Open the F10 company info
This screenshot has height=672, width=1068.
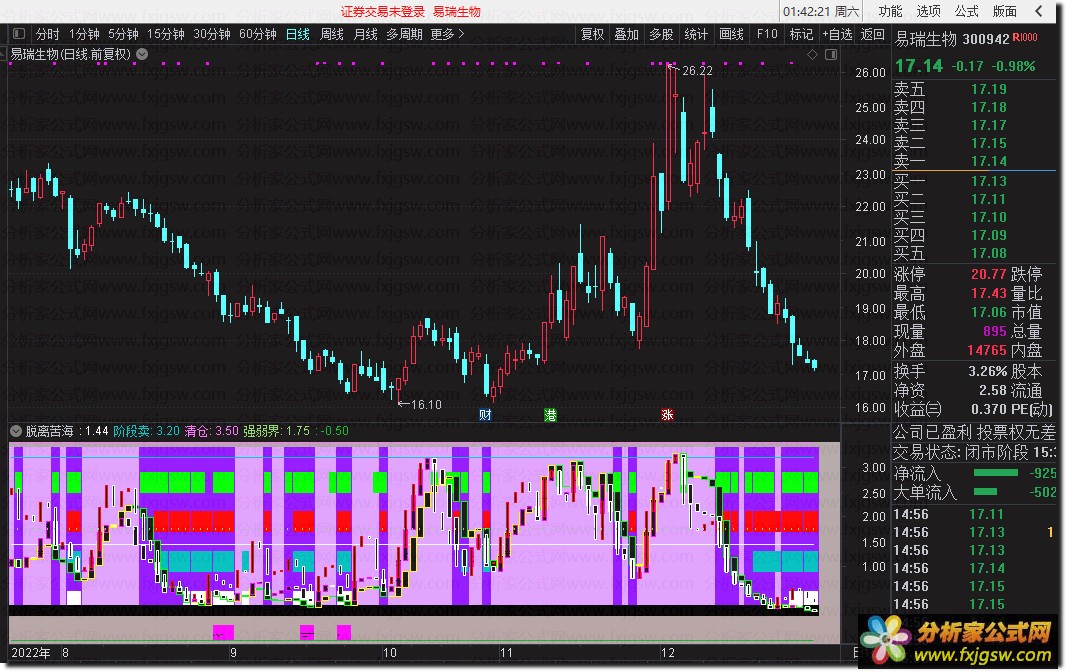(767, 34)
